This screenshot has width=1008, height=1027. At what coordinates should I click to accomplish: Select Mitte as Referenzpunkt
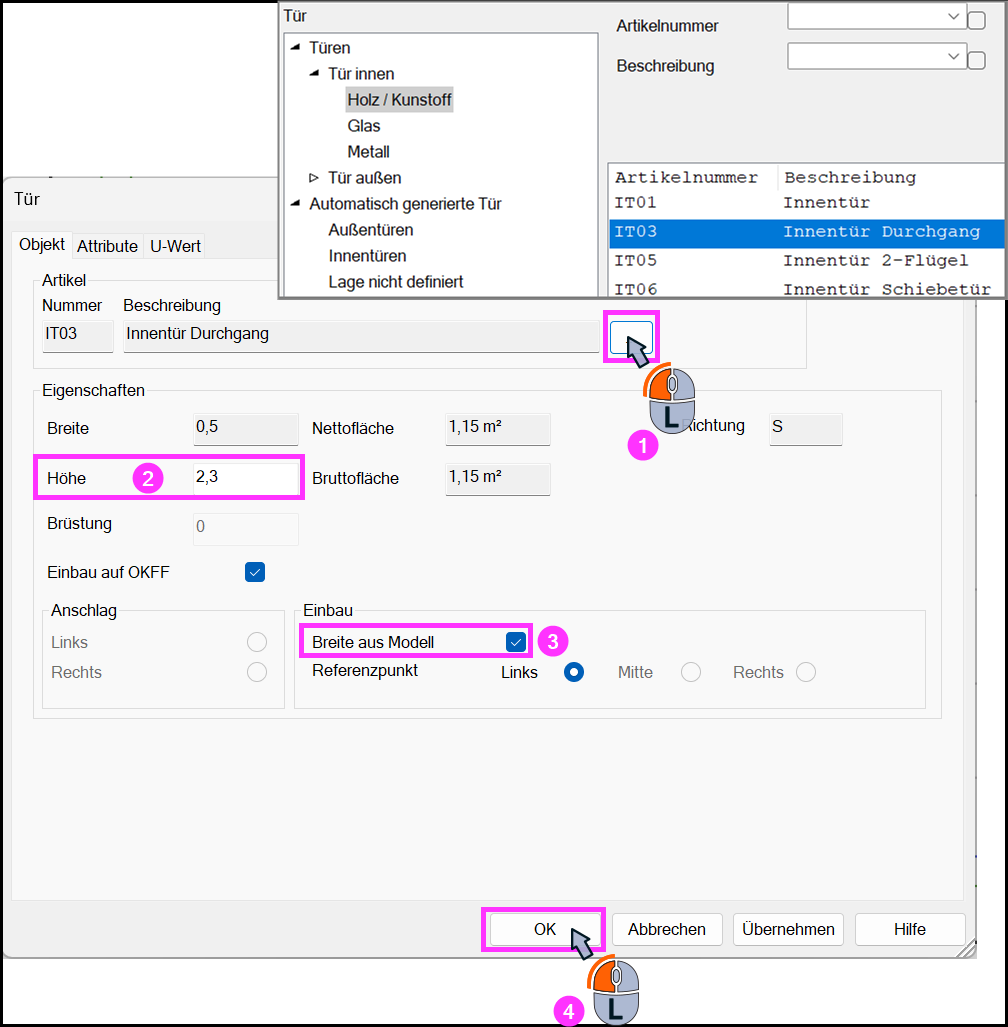coord(690,672)
